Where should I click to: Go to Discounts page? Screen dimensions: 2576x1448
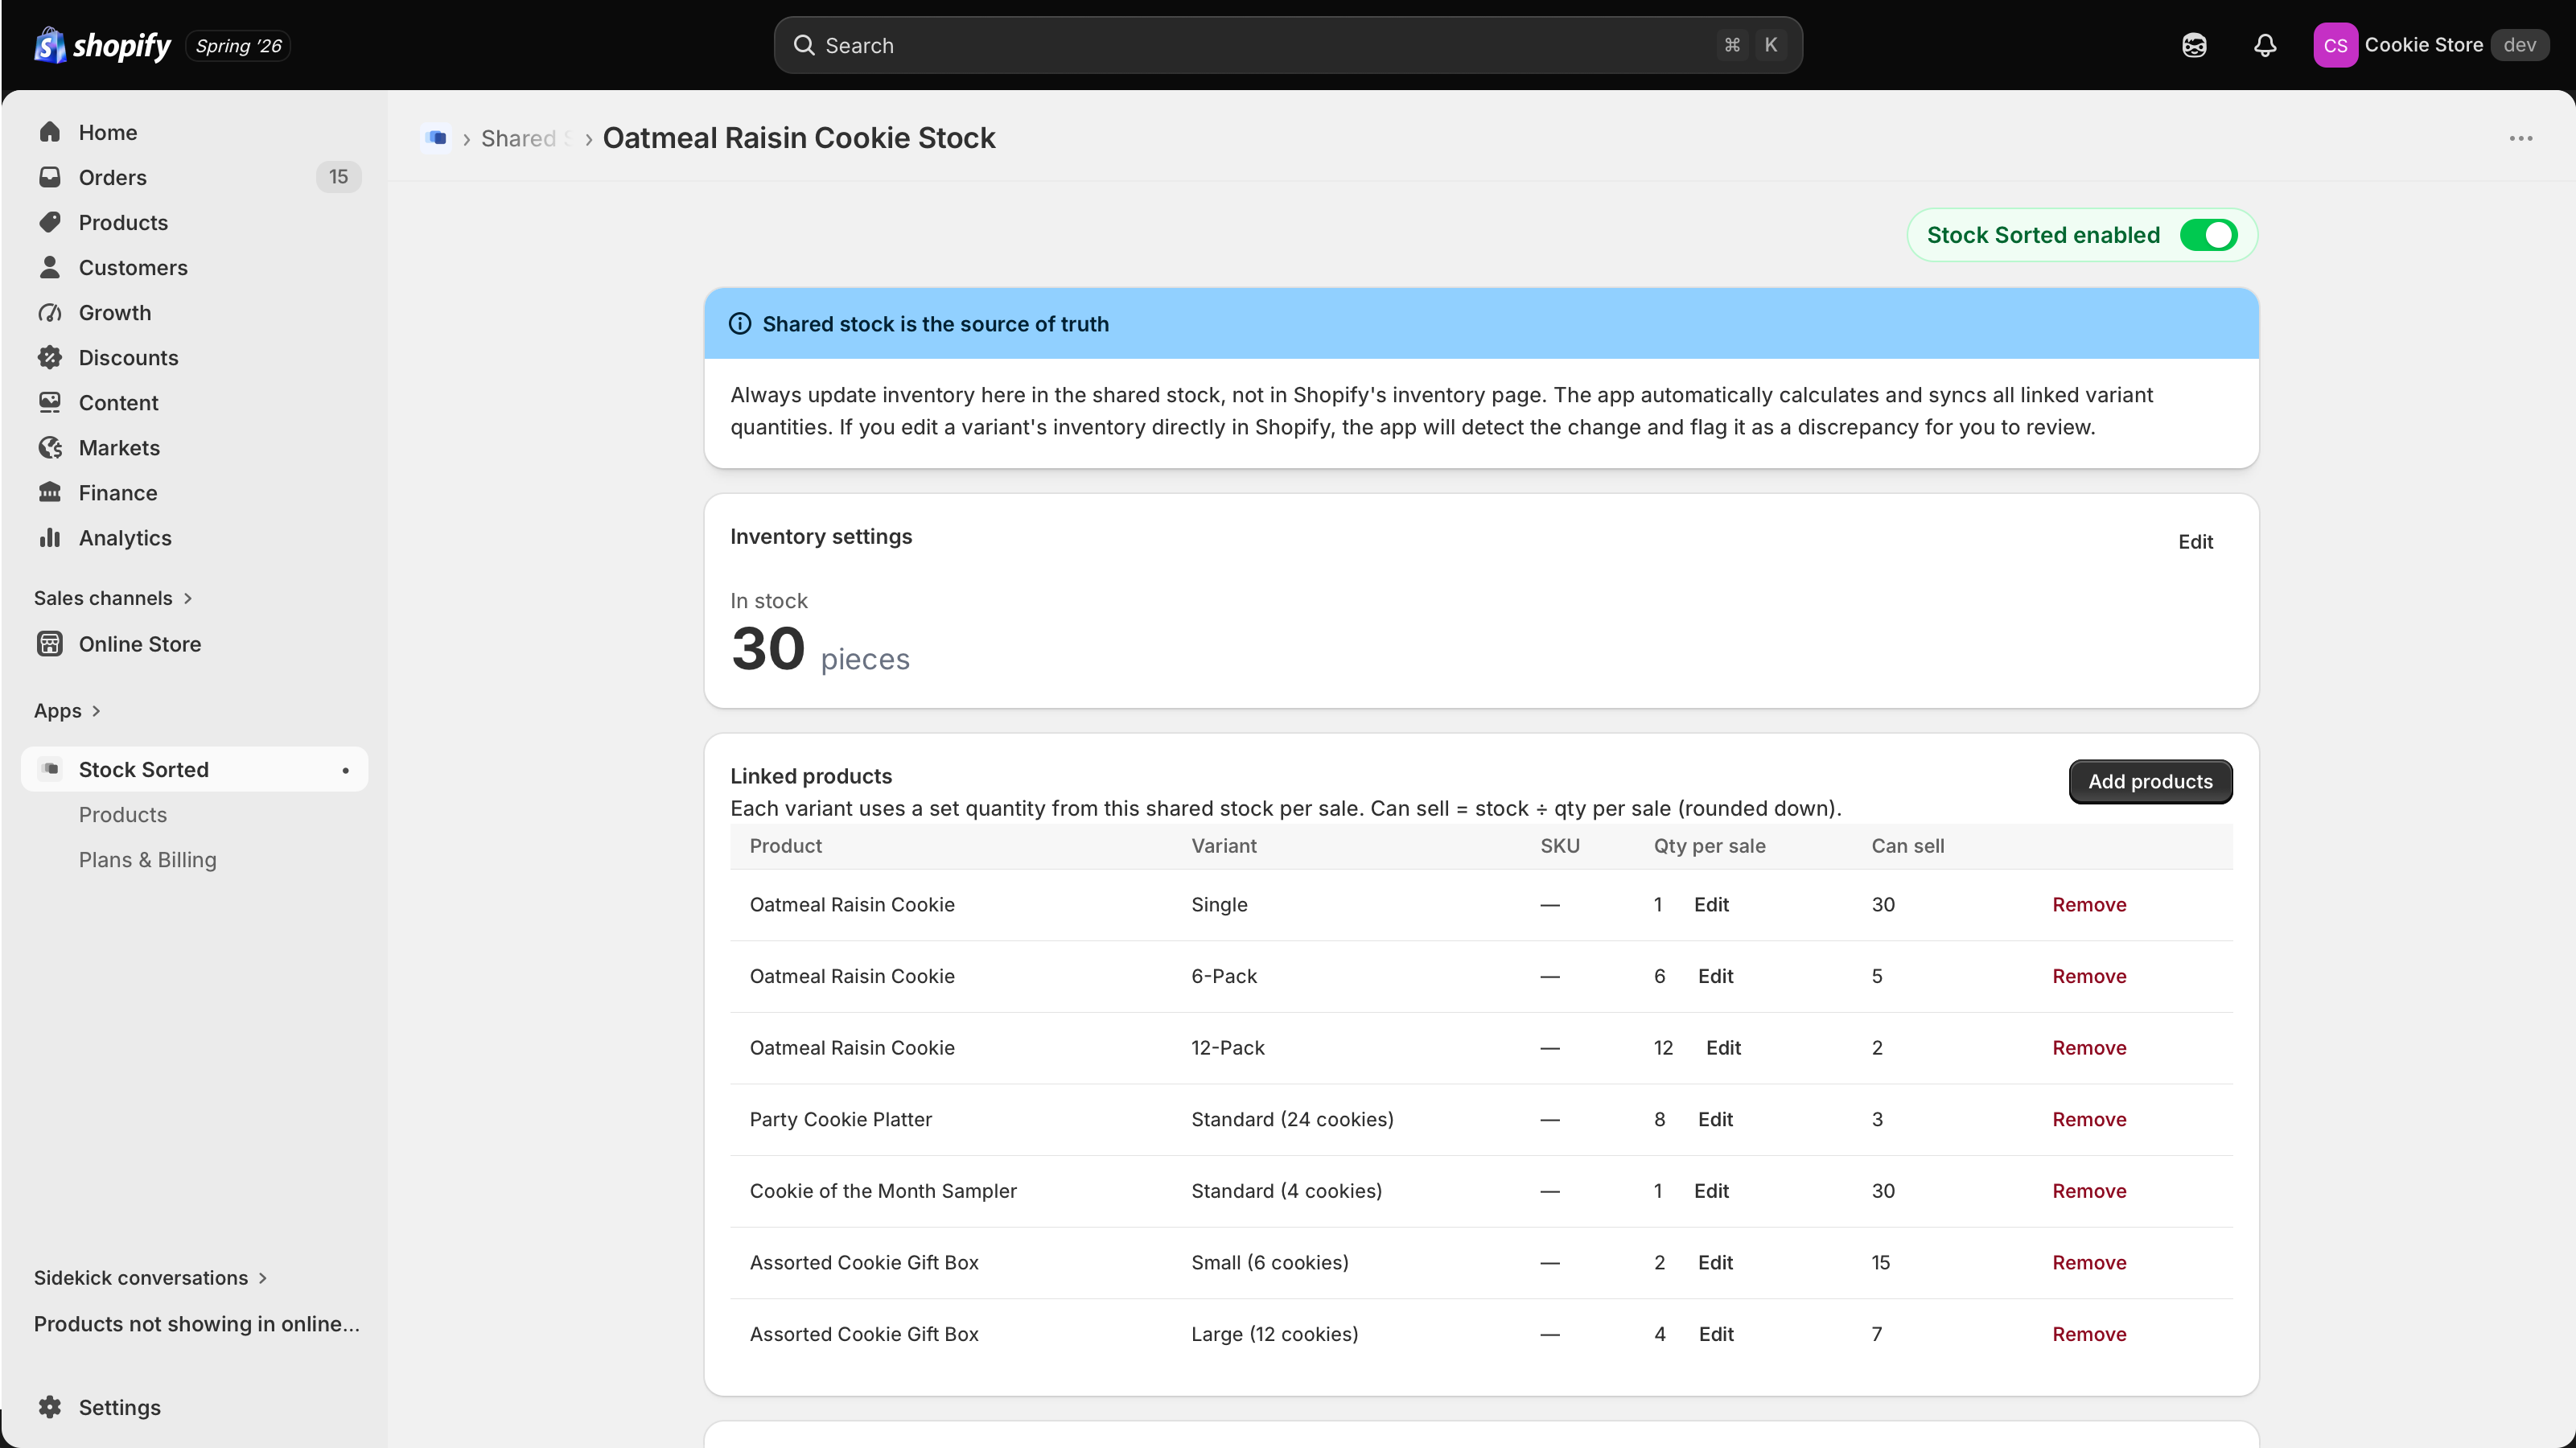pos(195,357)
